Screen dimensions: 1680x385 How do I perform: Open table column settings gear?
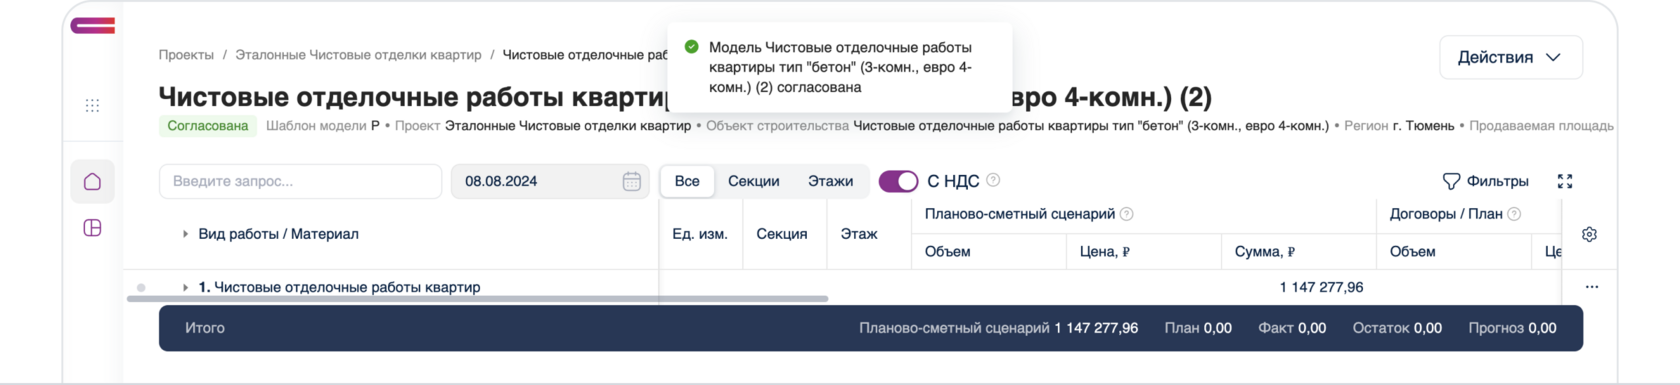(x=1589, y=234)
